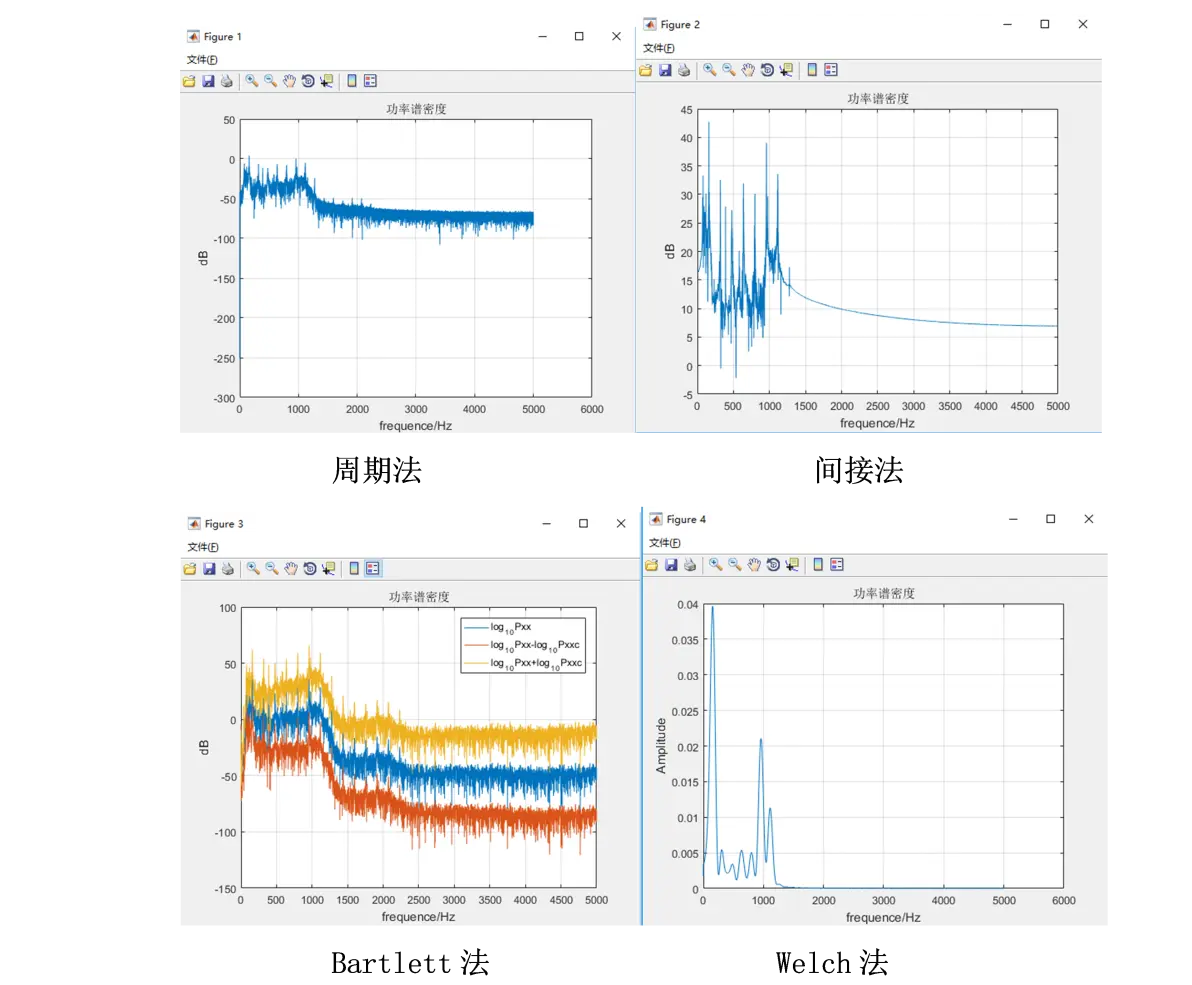Enable the Pan hand in Figure 4

pos(754,565)
